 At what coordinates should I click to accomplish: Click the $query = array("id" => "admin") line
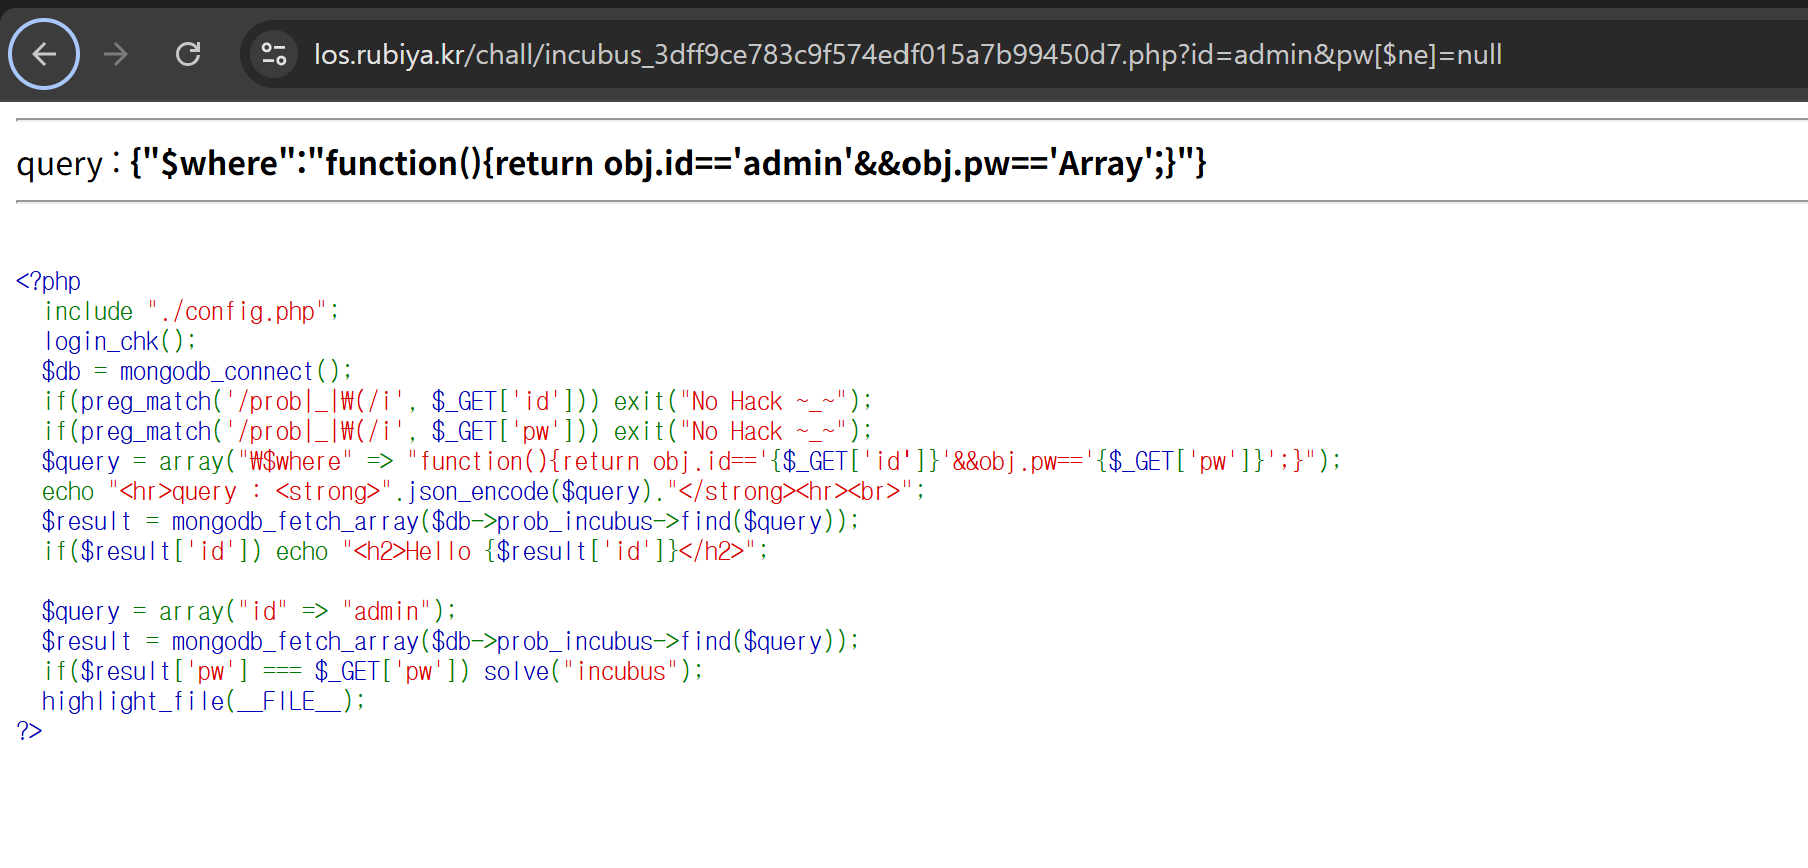pos(248,611)
